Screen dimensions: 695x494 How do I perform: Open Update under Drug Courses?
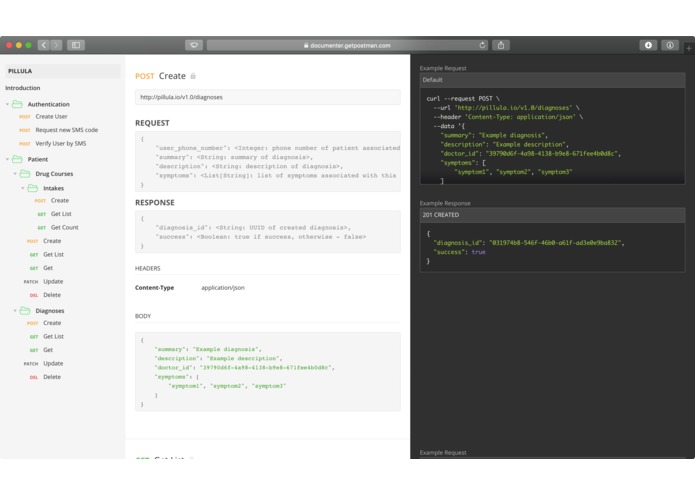click(53, 281)
